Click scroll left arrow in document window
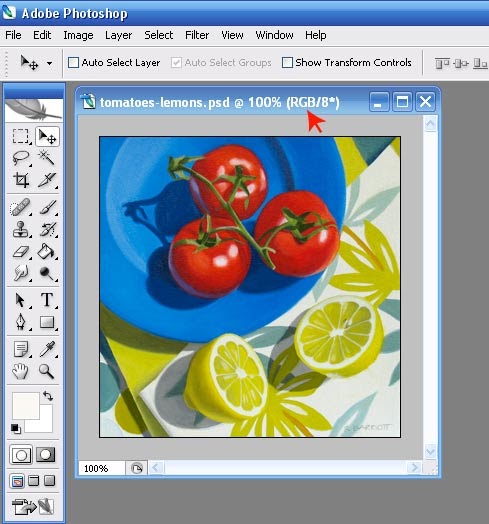The width and height of the screenshot is (489, 524). pos(155,468)
